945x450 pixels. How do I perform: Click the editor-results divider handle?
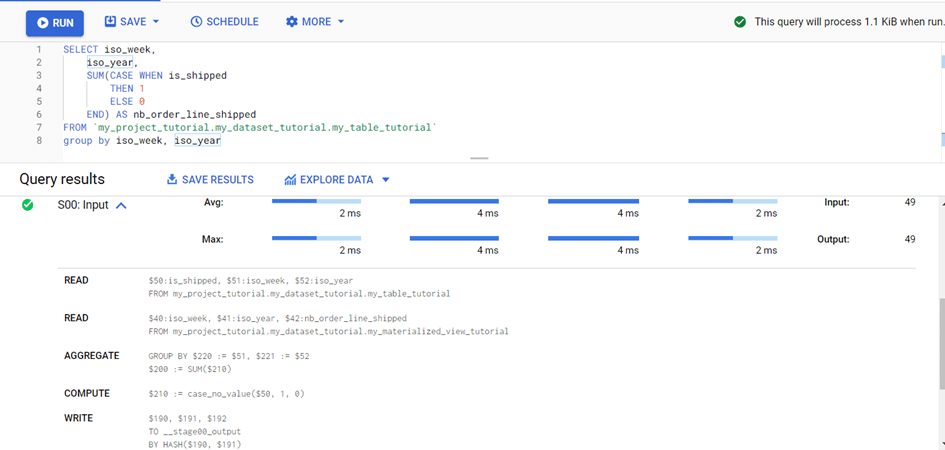pos(479,158)
